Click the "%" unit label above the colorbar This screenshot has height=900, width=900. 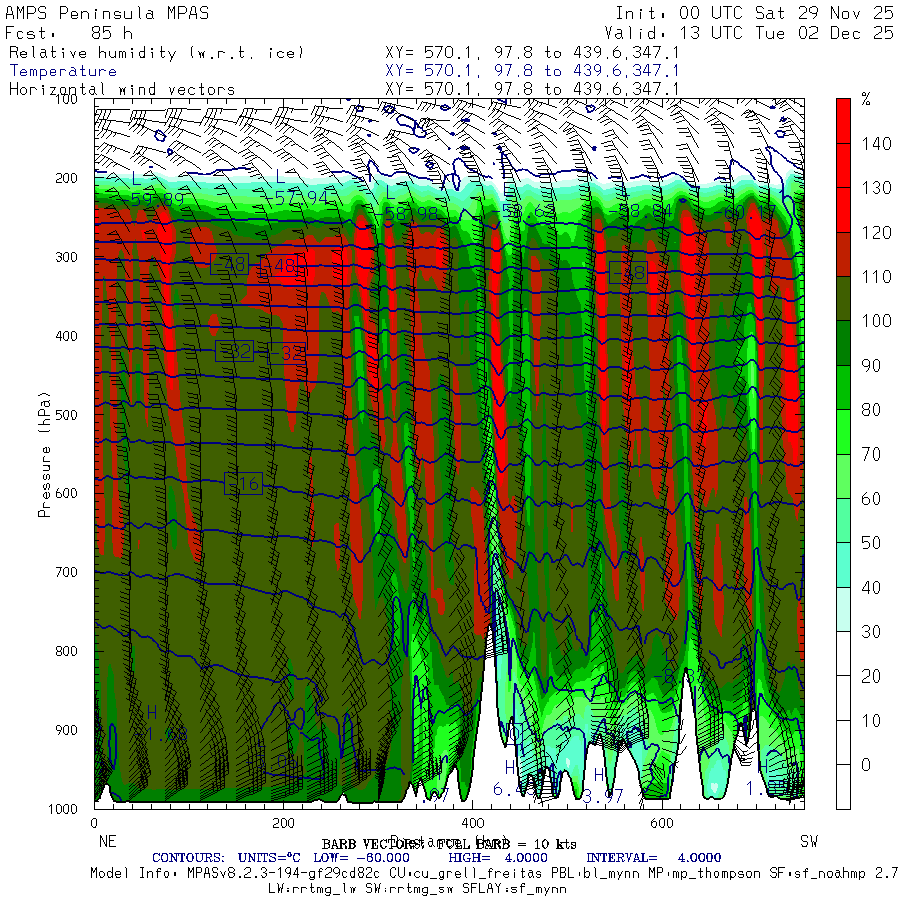click(866, 99)
